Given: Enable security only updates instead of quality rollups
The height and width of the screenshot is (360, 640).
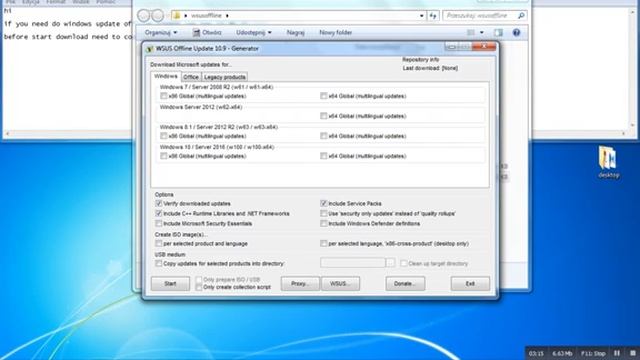Looking at the screenshot, I should coord(324,213).
